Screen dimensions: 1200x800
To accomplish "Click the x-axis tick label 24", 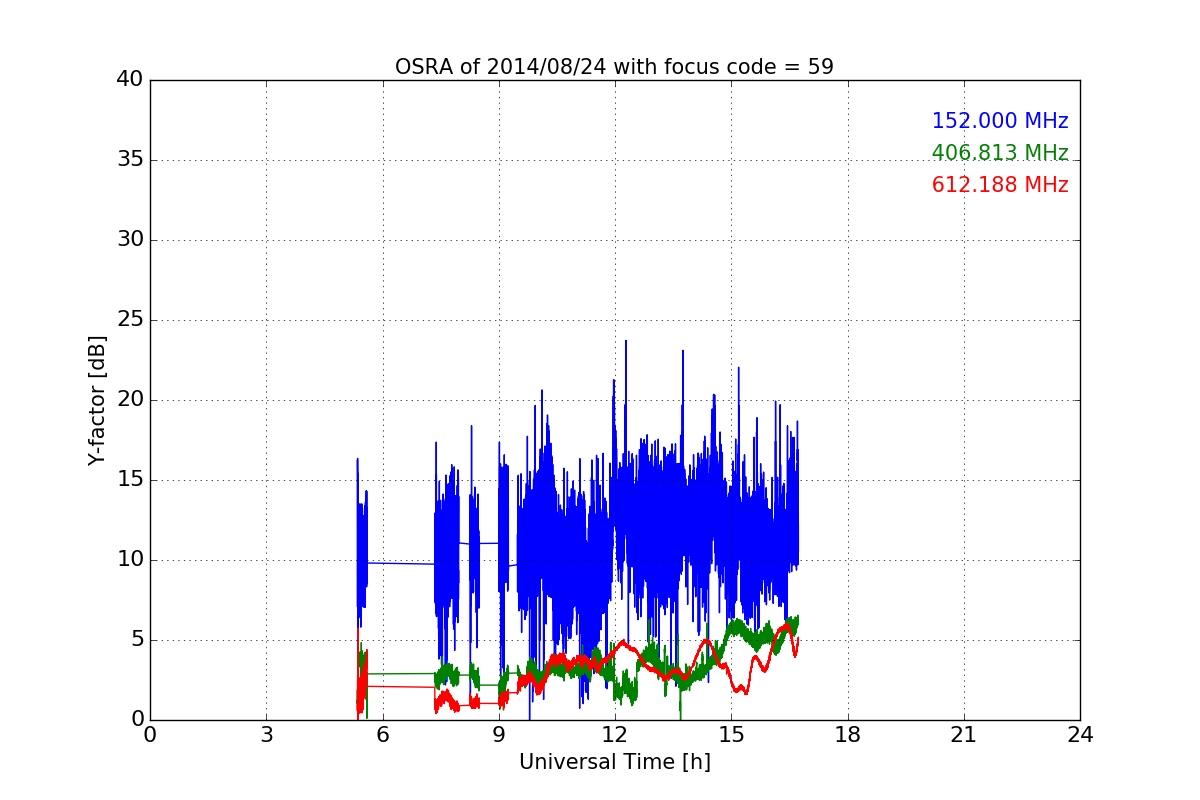I will tap(1080, 735).
